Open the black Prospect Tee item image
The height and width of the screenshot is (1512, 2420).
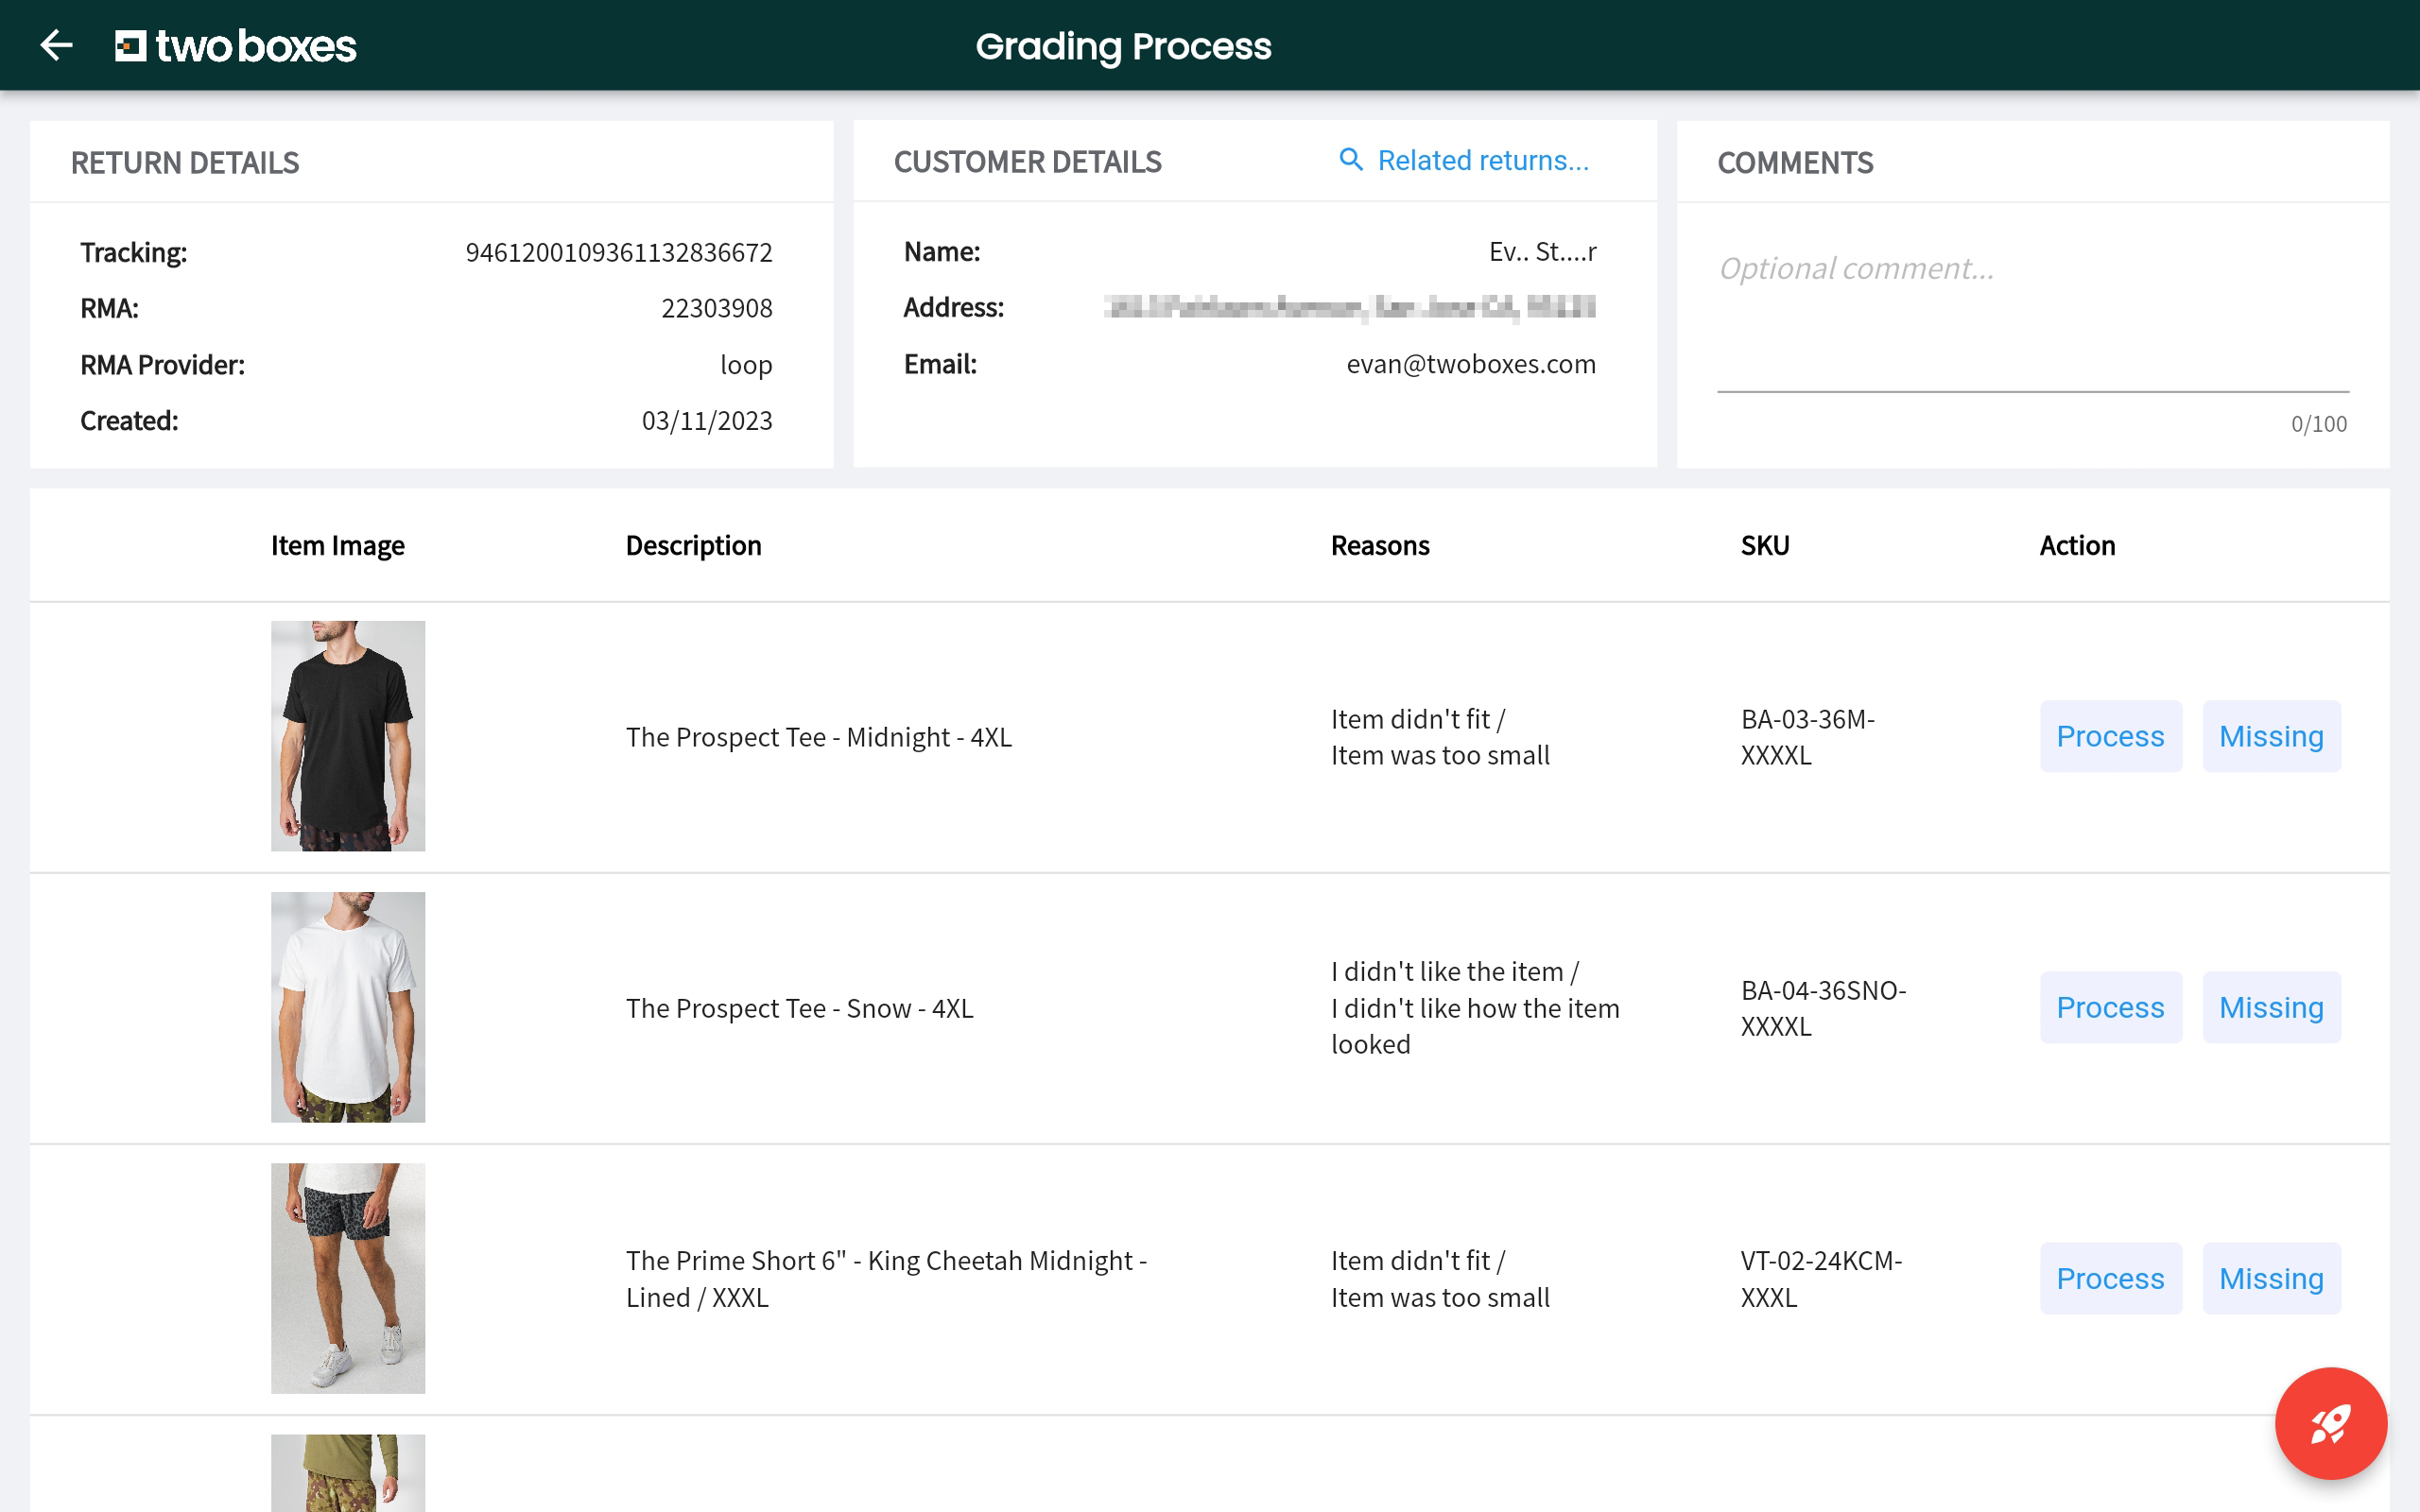pos(348,736)
